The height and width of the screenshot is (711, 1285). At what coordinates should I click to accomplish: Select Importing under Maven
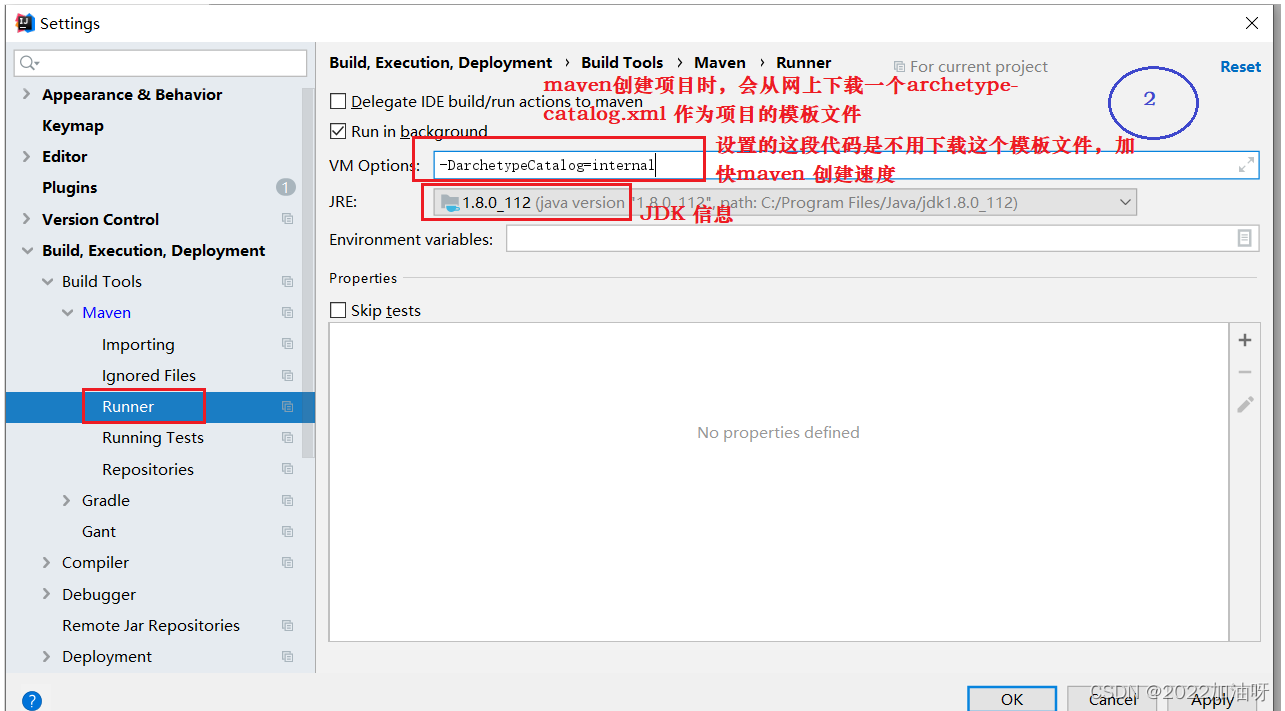(138, 344)
